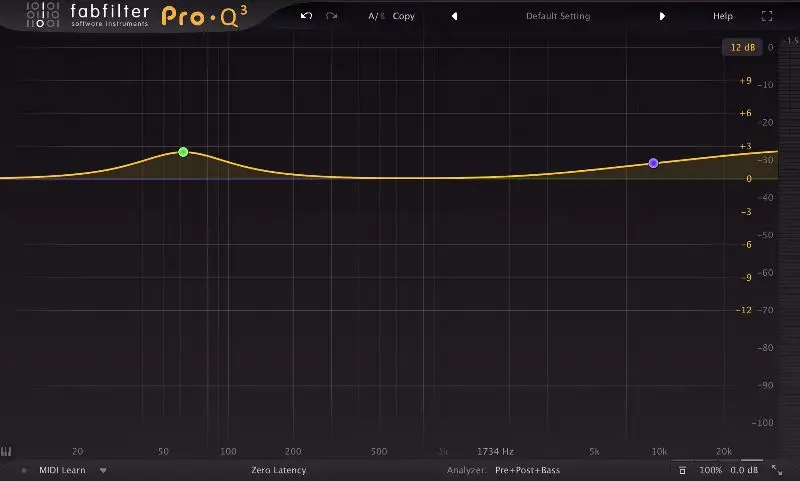Click the Undo arrow icon

click(x=307, y=16)
